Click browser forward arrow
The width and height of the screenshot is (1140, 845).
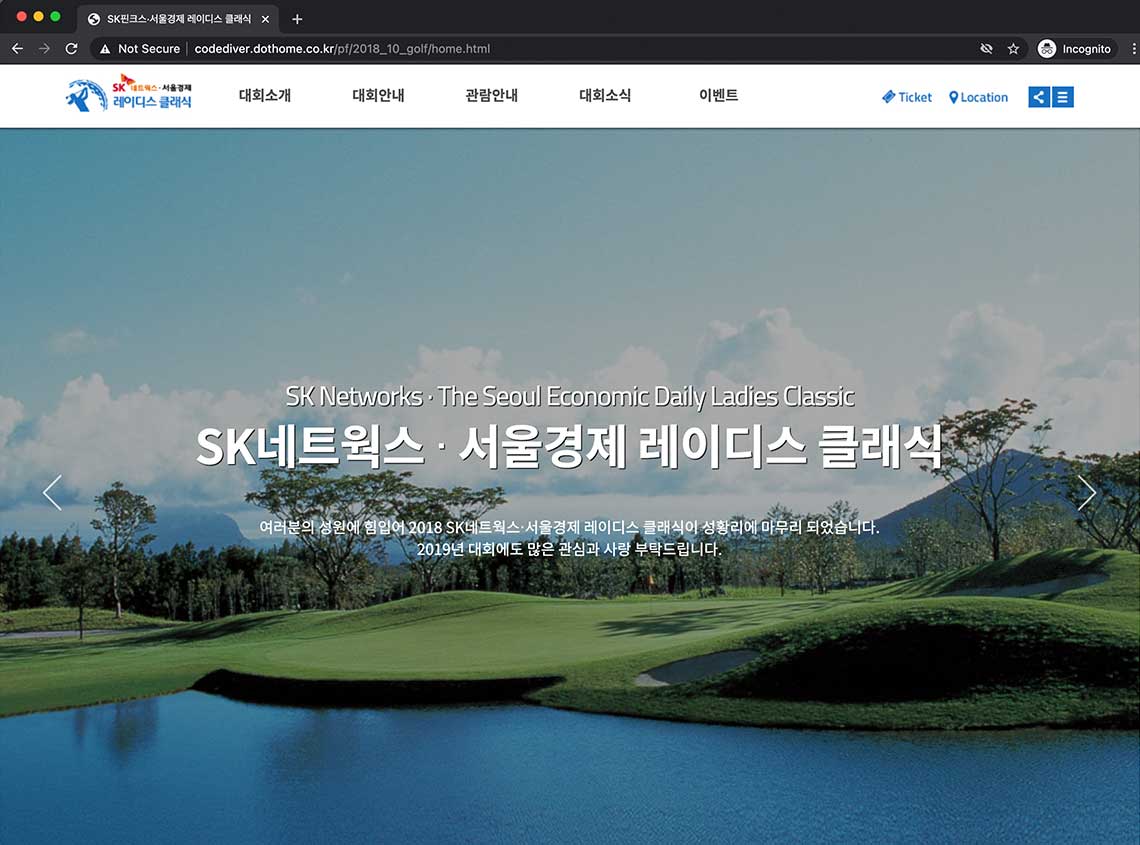click(x=44, y=49)
